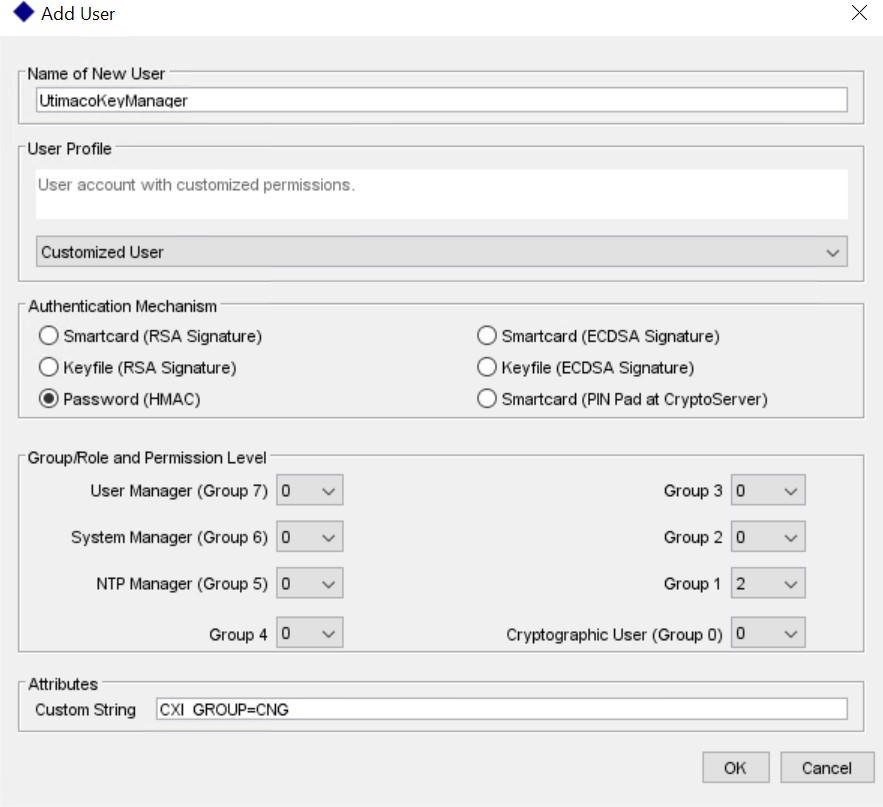
Task: Click the 'Custom String' label
Action: (86, 710)
